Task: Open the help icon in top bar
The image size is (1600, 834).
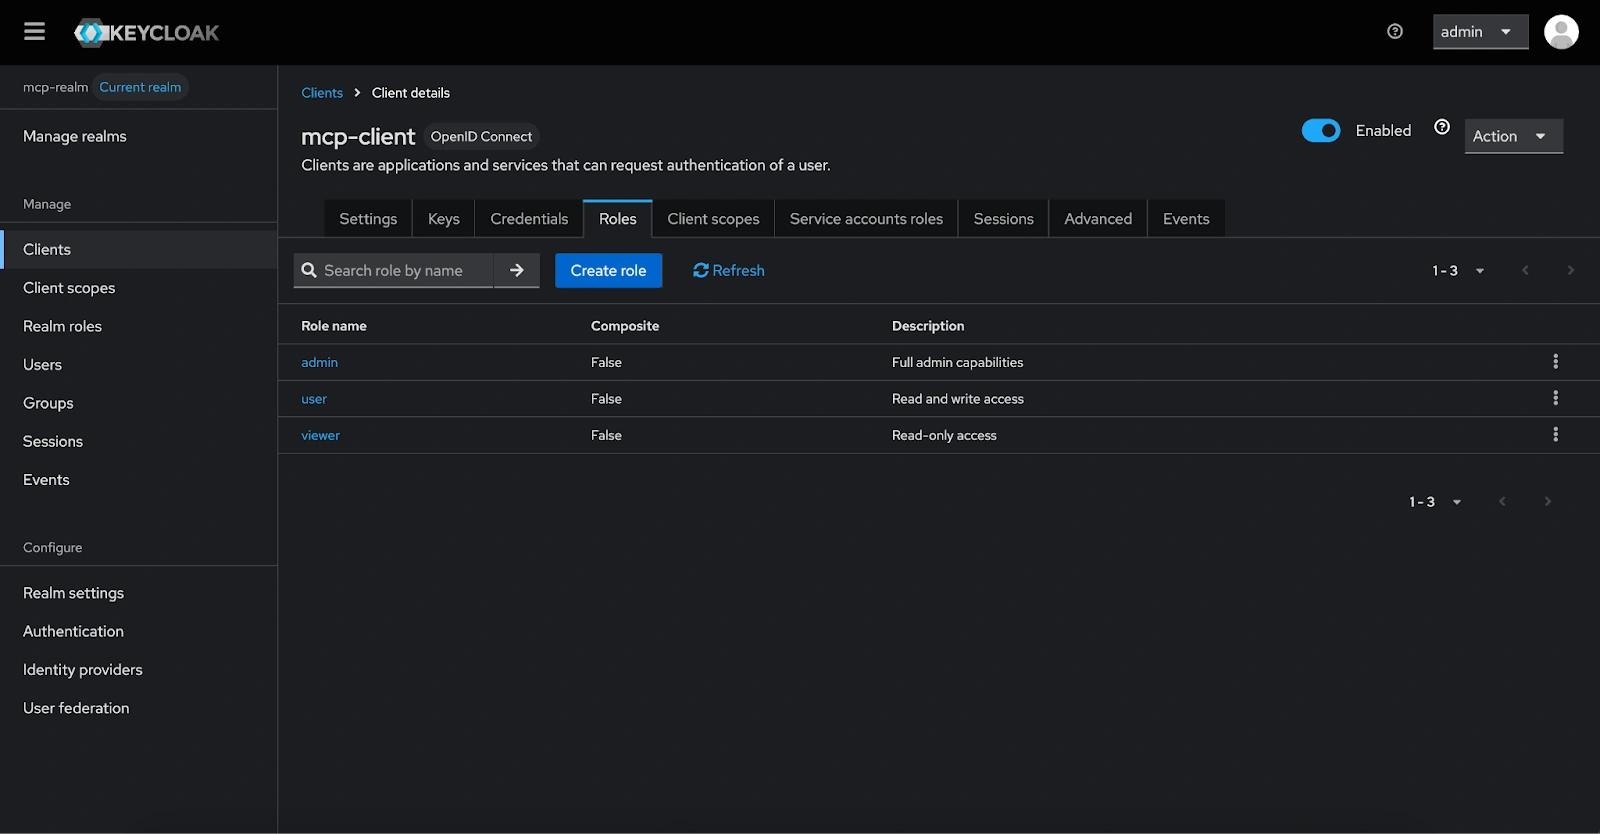Action: pos(1395,32)
